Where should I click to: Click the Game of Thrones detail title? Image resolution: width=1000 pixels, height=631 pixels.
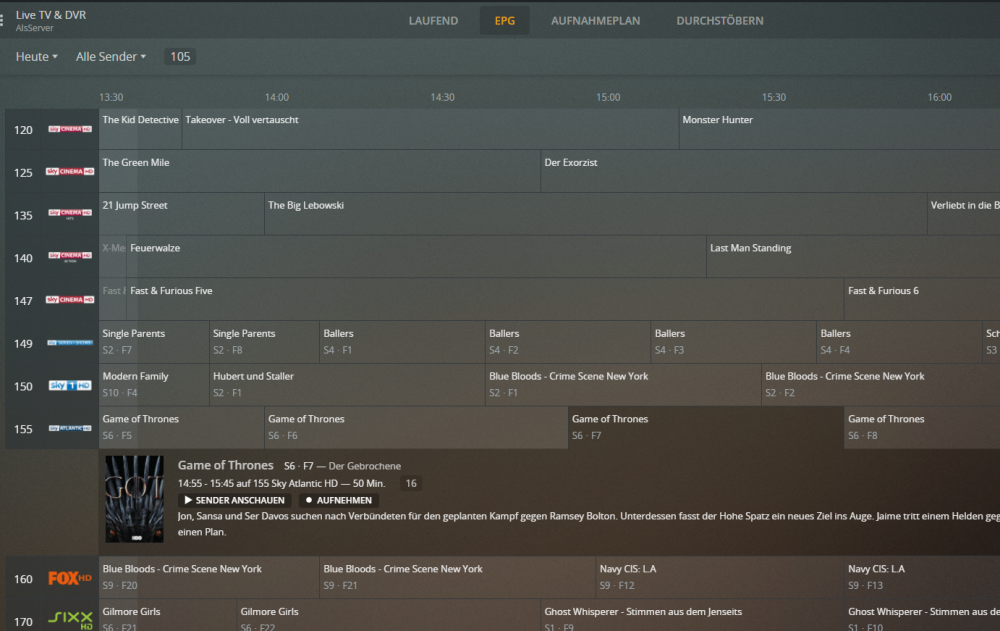tap(225, 466)
